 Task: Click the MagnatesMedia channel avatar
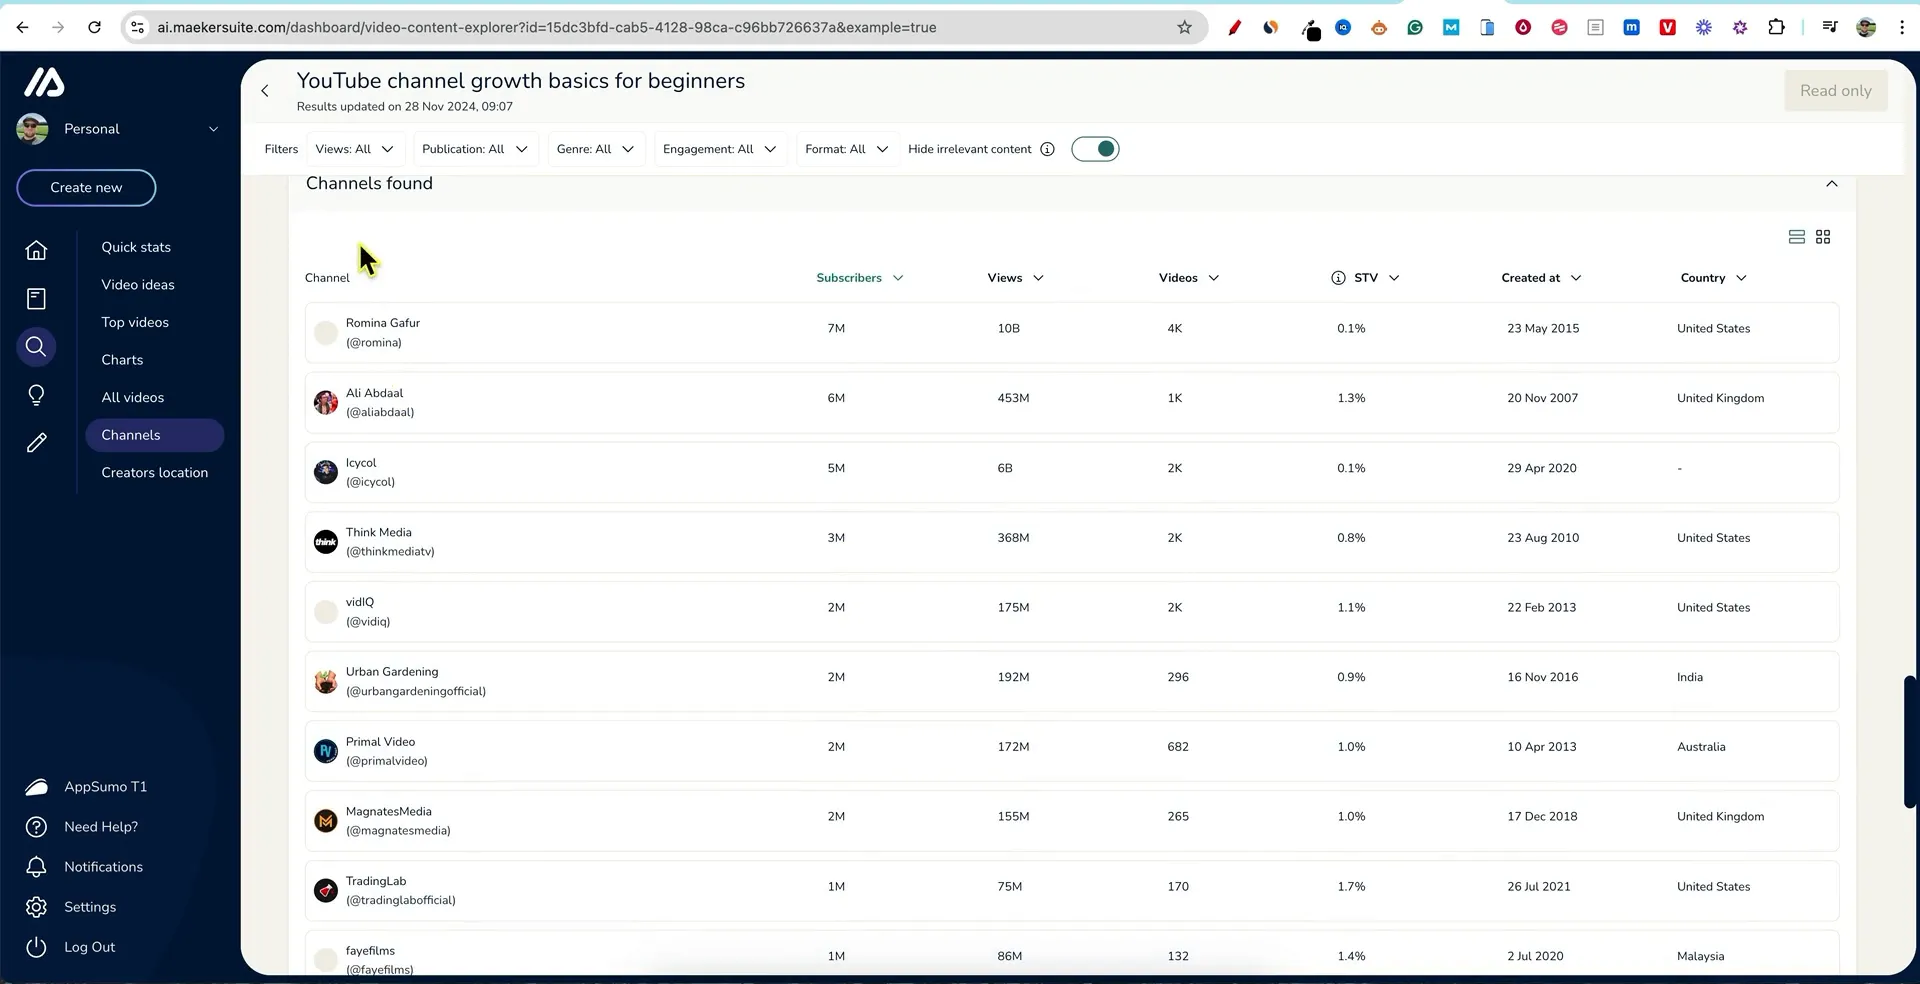(x=326, y=821)
